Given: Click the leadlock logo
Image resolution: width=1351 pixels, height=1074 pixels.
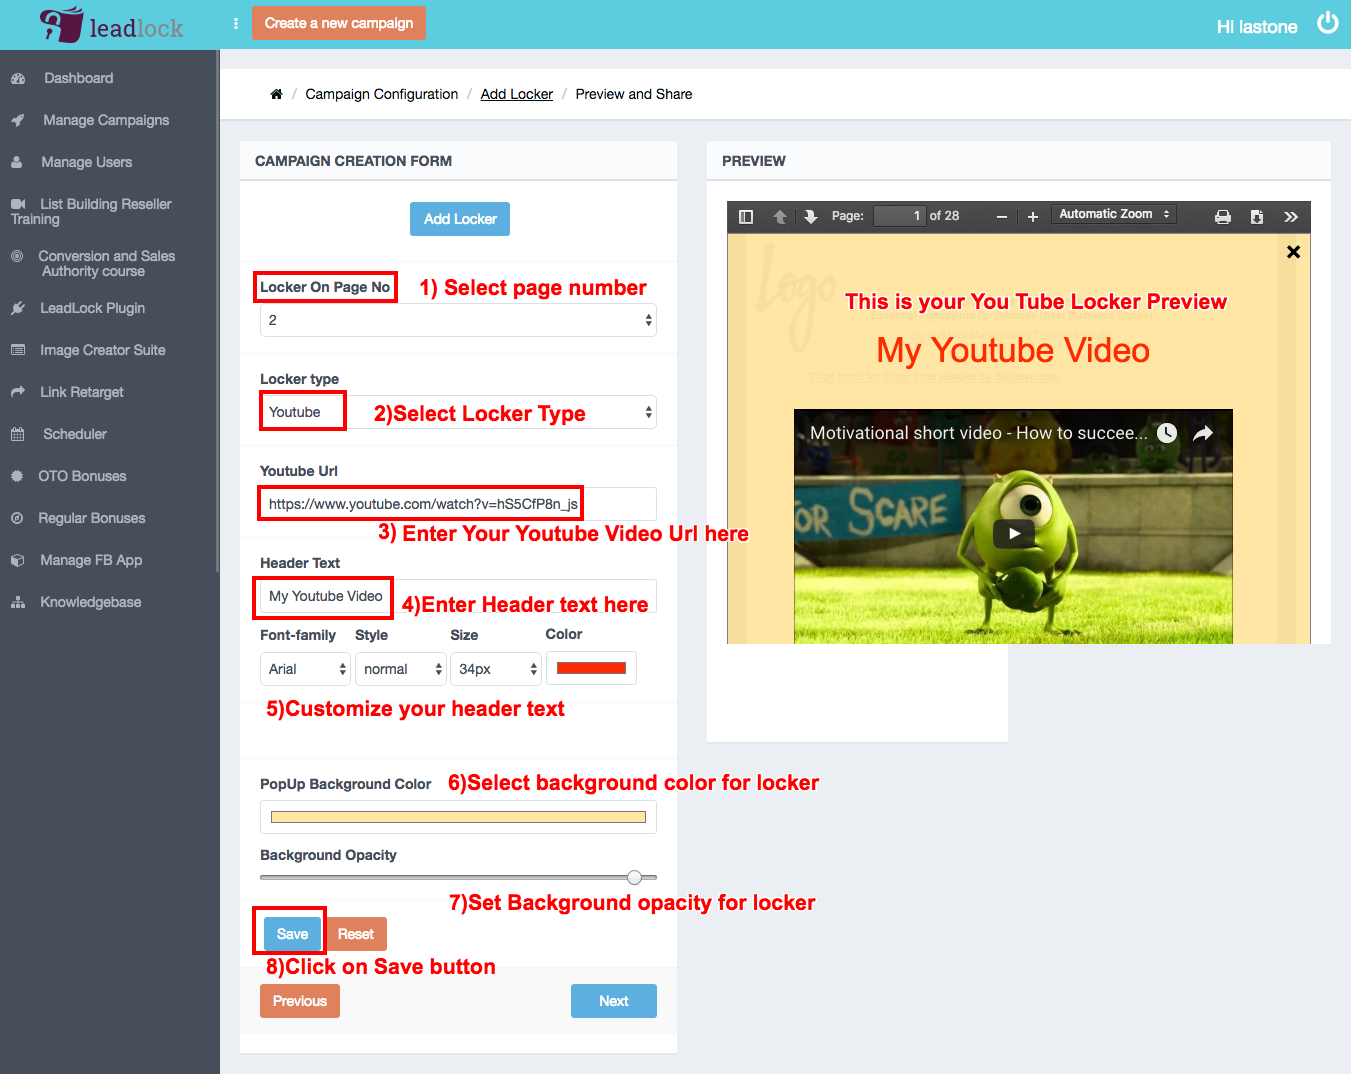Looking at the screenshot, I should [111, 25].
